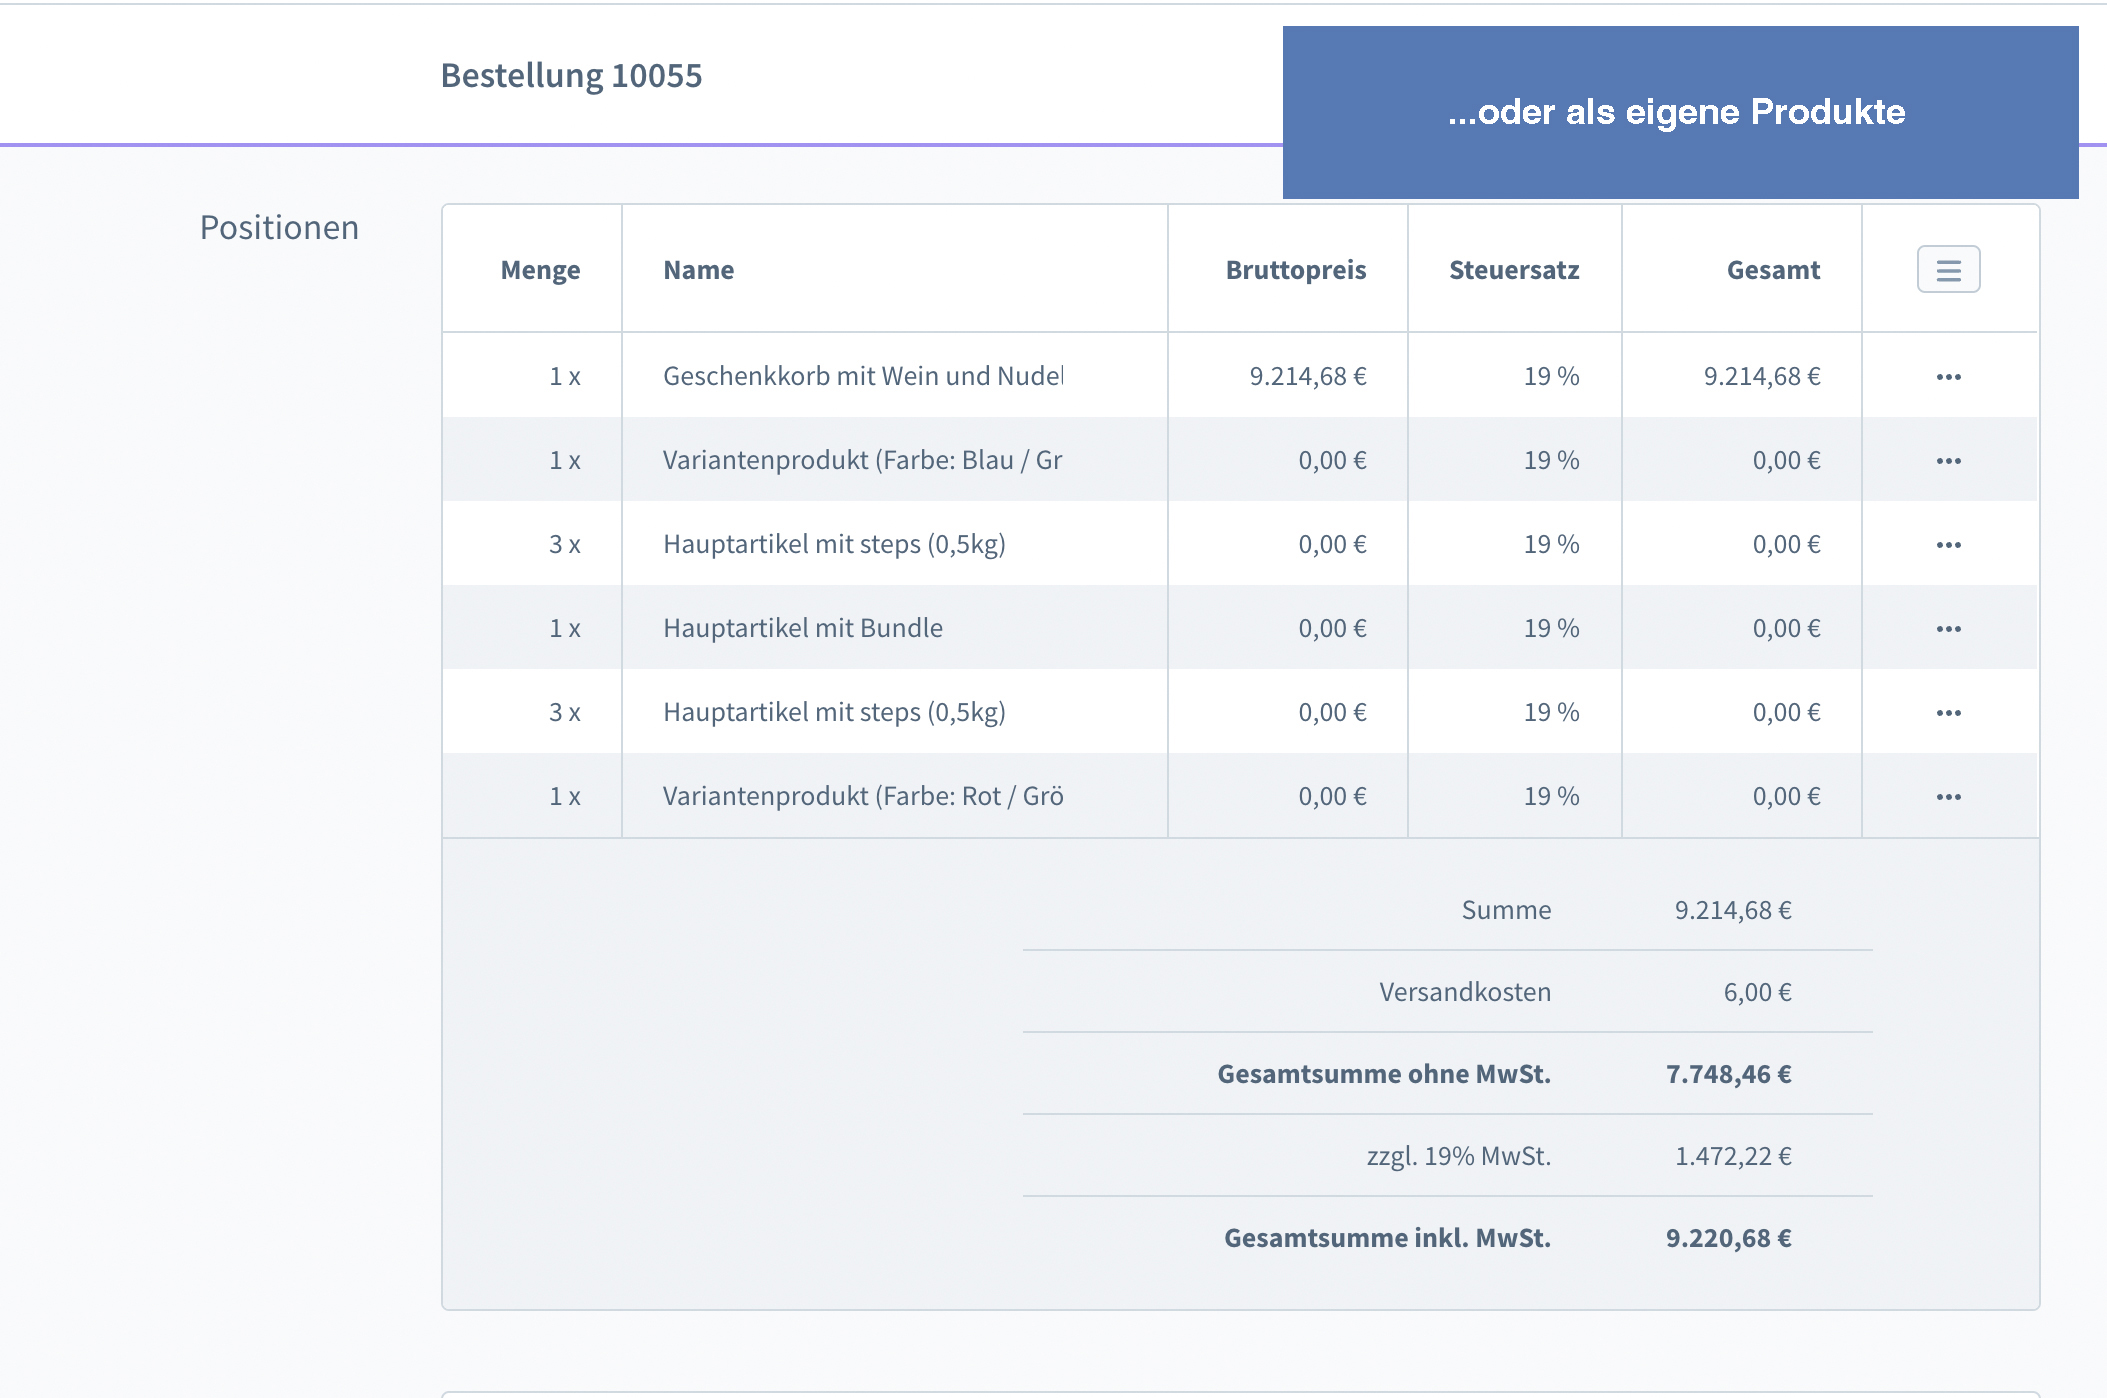Open actions menu for Hauptartikel mit Bundle row
The height and width of the screenshot is (1398, 2107).
point(1948,629)
